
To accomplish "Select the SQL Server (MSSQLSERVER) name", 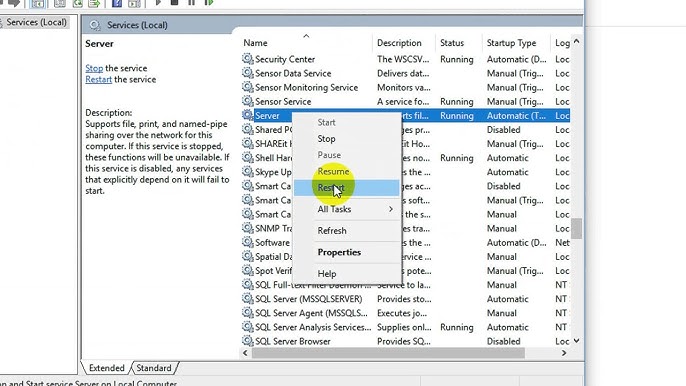I will (x=308, y=299).
